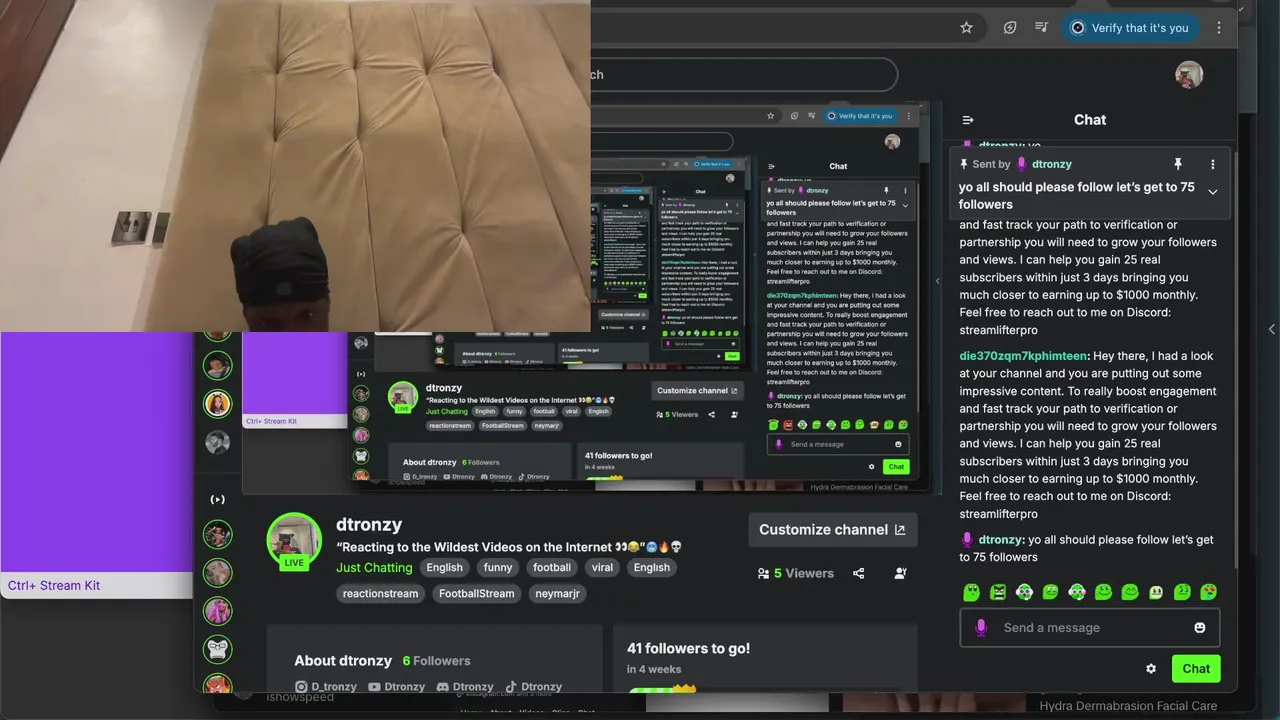The width and height of the screenshot is (1280, 720).
Task: Pick the seventh happy green emote
Action: click(x=1130, y=592)
